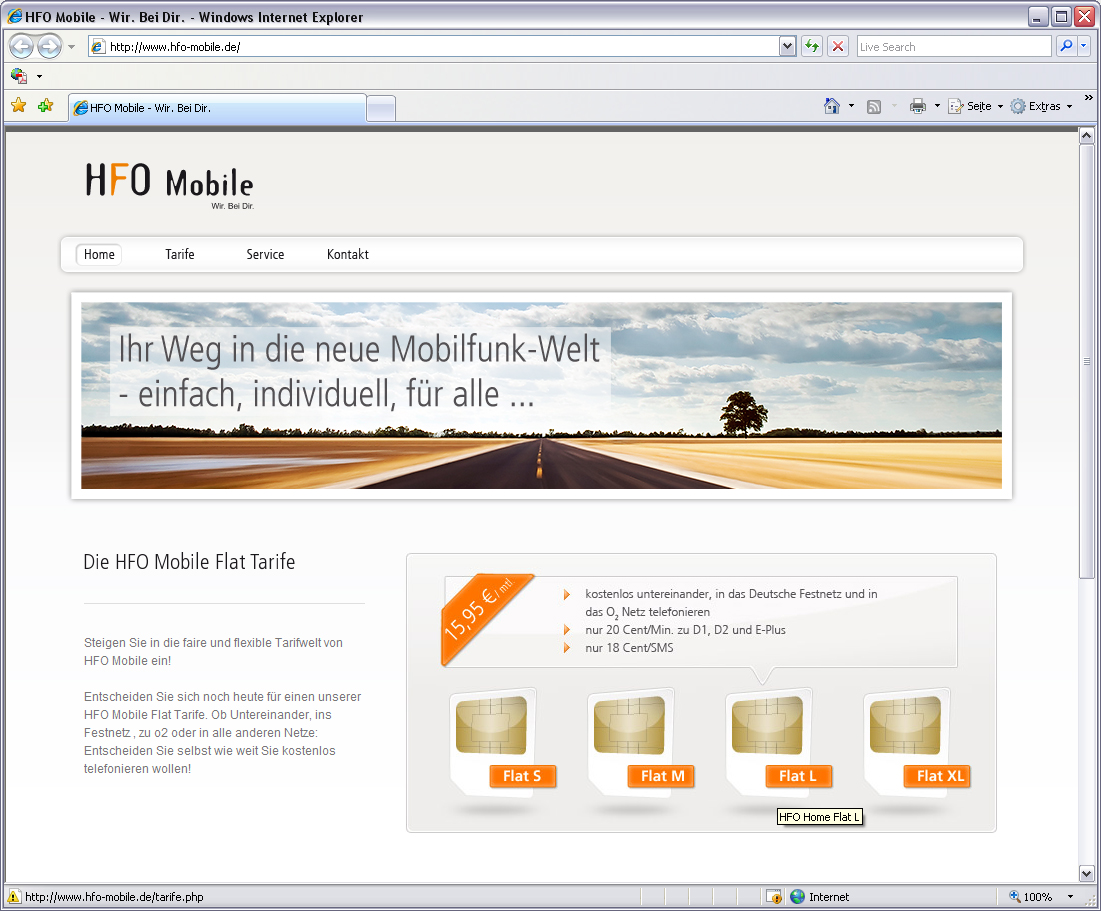
Task: Select the HFO Mobile browser tab
Action: (x=217, y=107)
